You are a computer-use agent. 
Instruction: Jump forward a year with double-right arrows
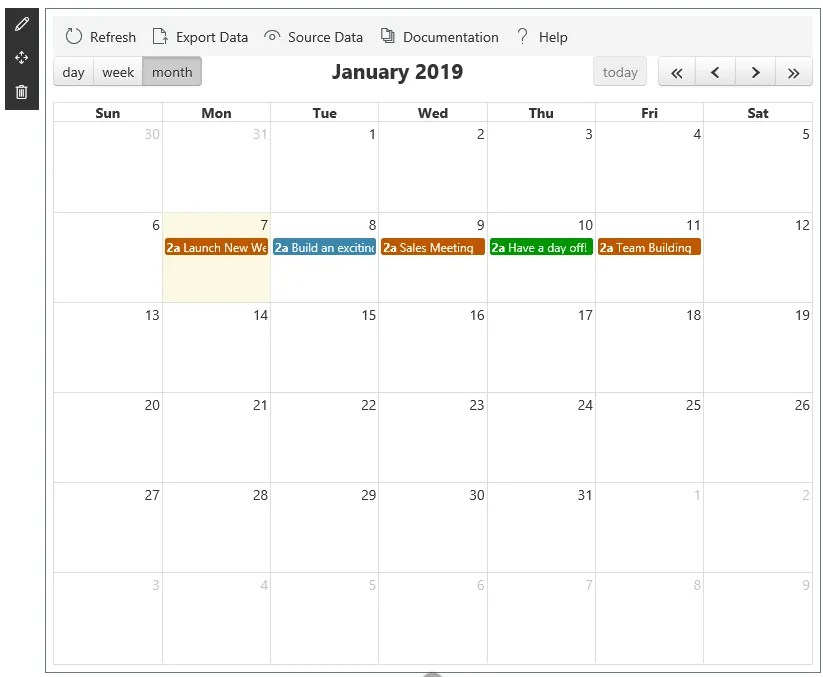coord(794,72)
